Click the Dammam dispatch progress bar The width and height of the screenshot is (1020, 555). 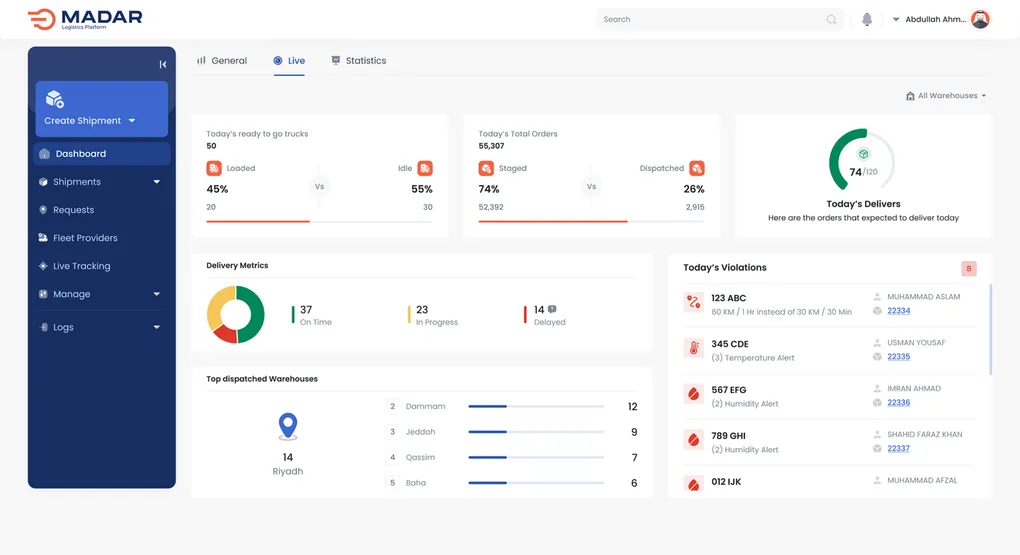535,407
